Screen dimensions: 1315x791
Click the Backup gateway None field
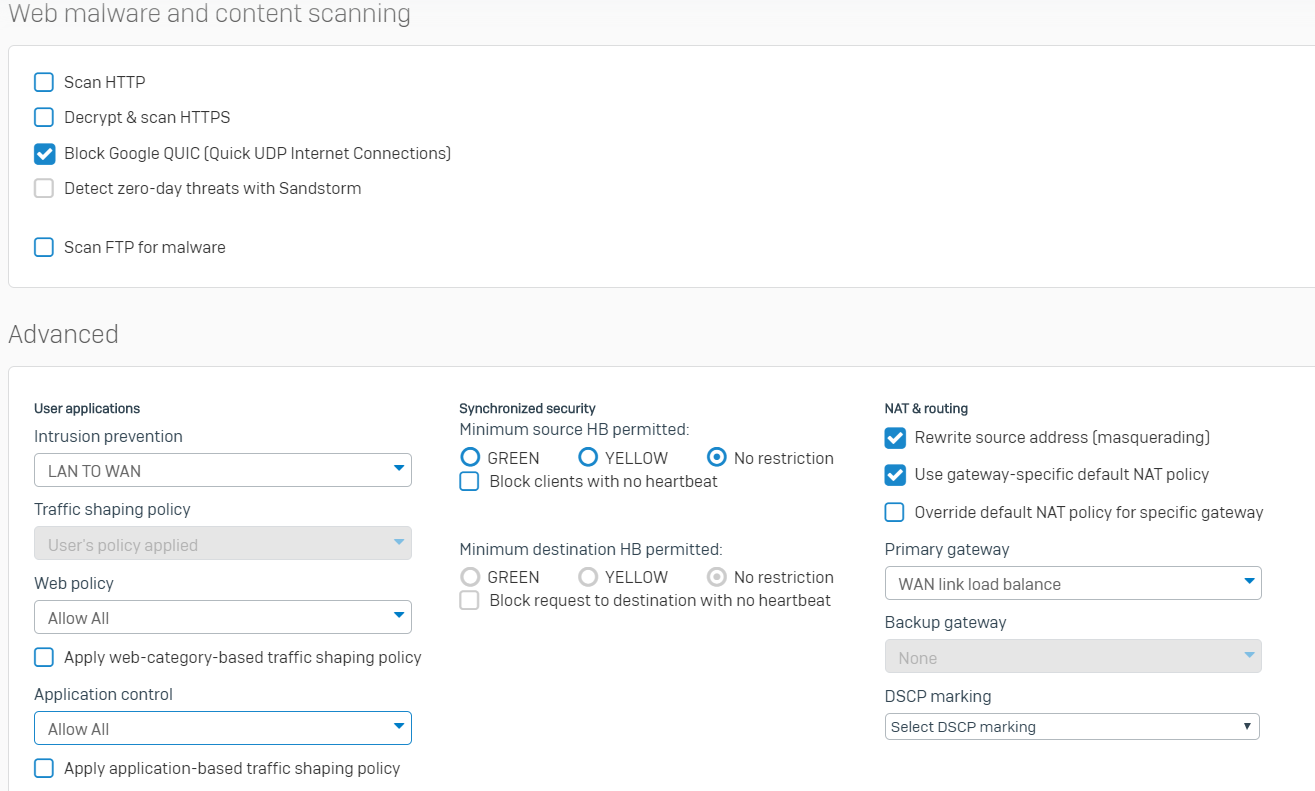coord(1072,657)
